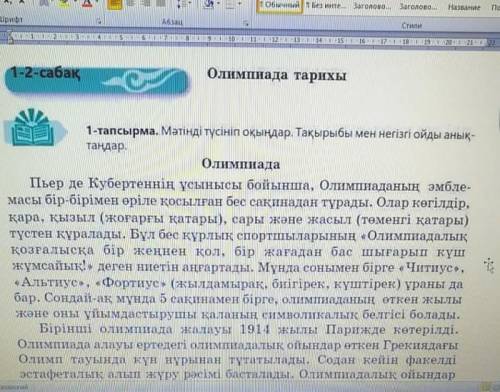Click the bold text 1-тапсырма.
Screen dimensions: 500x392
(x=122, y=131)
